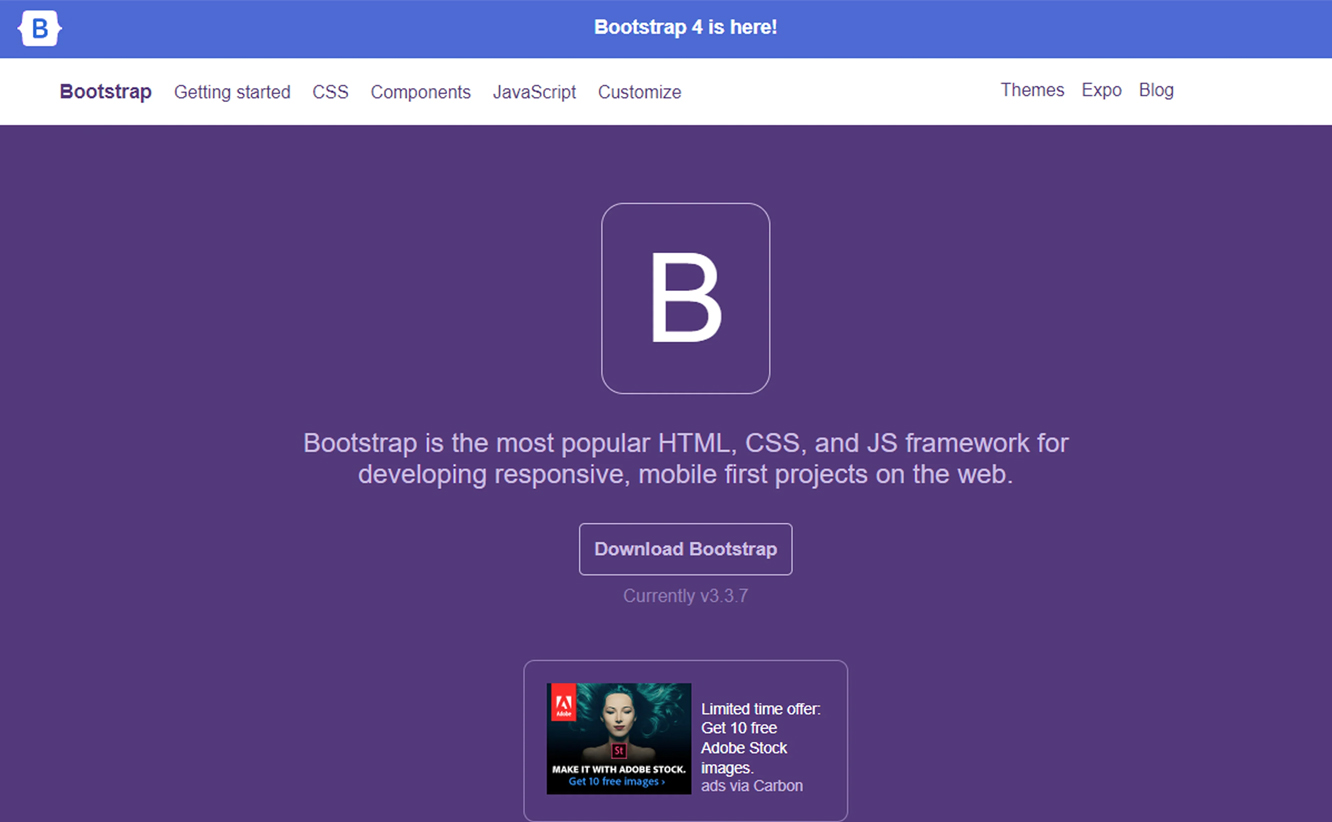
Task: Click the small St icon in the ad image
Action: (x=619, y=750)
